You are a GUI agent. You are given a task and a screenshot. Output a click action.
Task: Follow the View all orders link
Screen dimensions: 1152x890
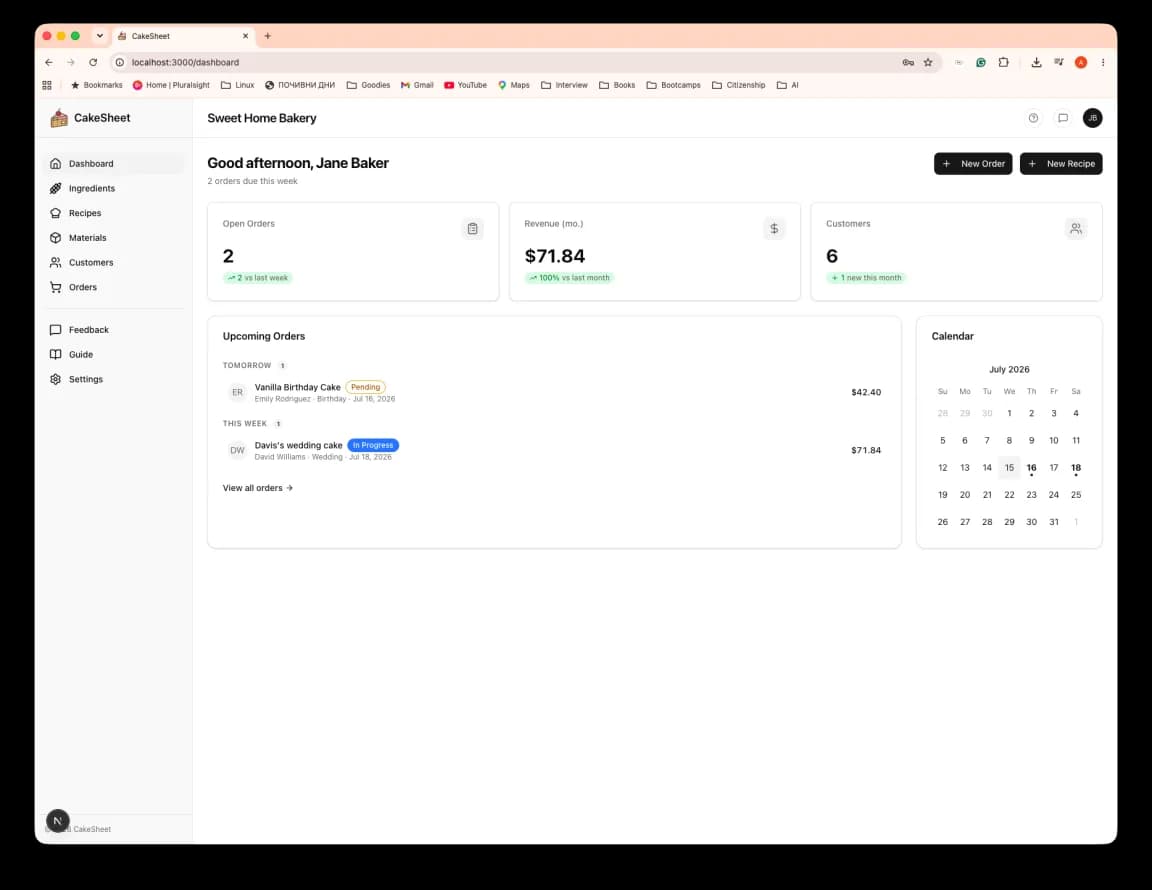coord(258,488)
